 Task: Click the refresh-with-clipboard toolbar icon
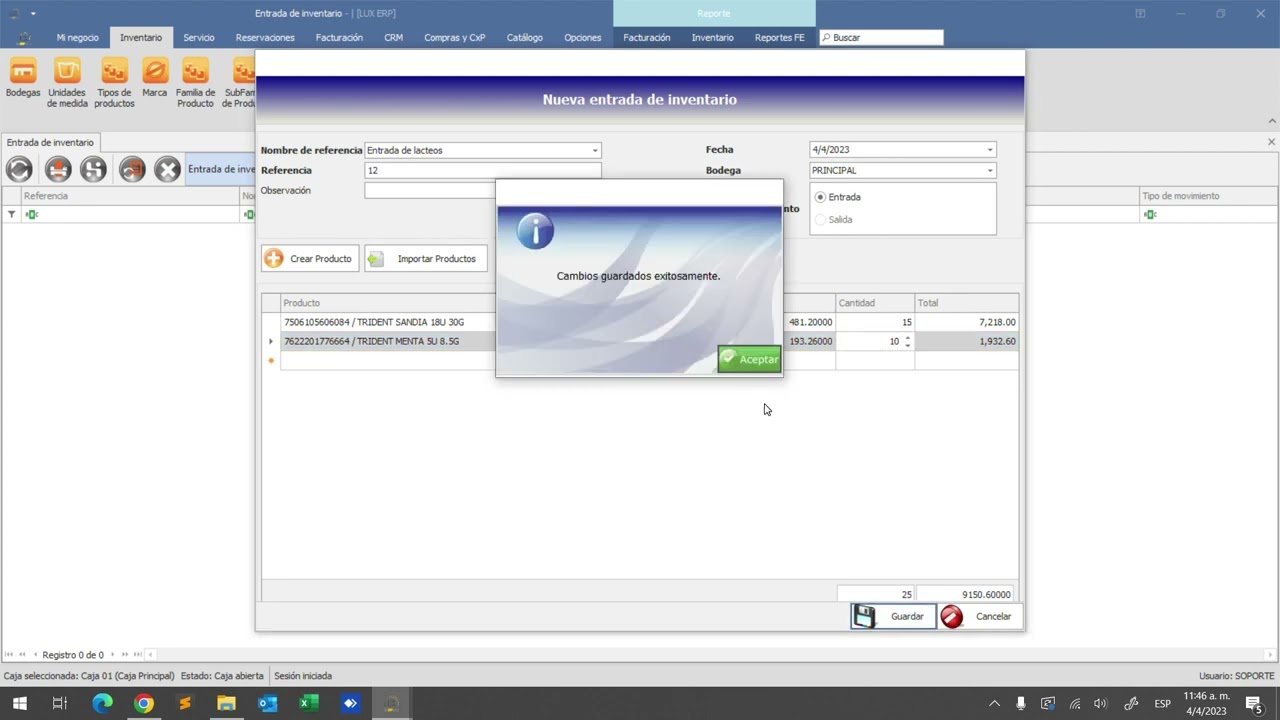132,169
